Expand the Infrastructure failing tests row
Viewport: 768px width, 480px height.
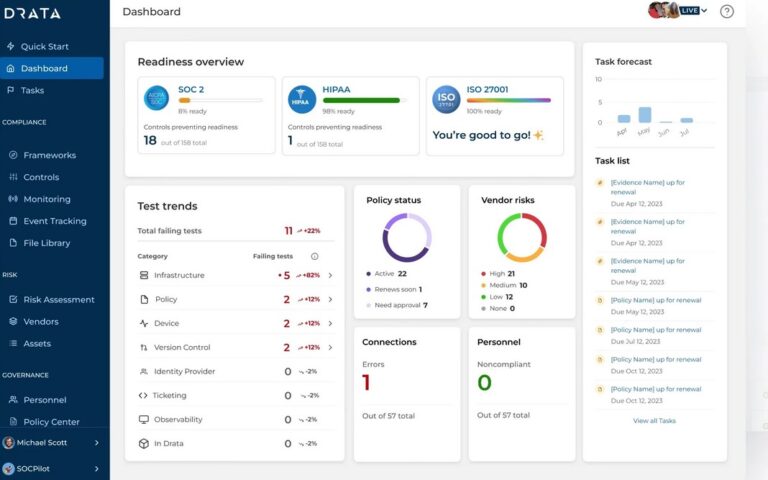(x=330, y=275)
